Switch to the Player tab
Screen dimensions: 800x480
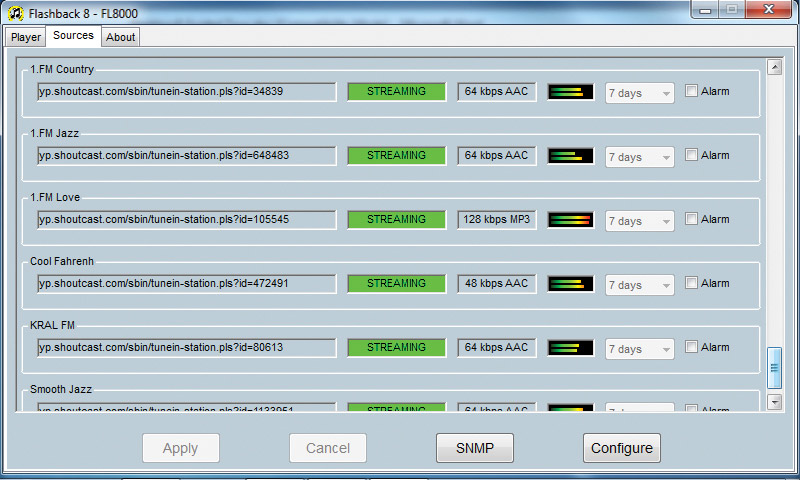coord(26,37)
